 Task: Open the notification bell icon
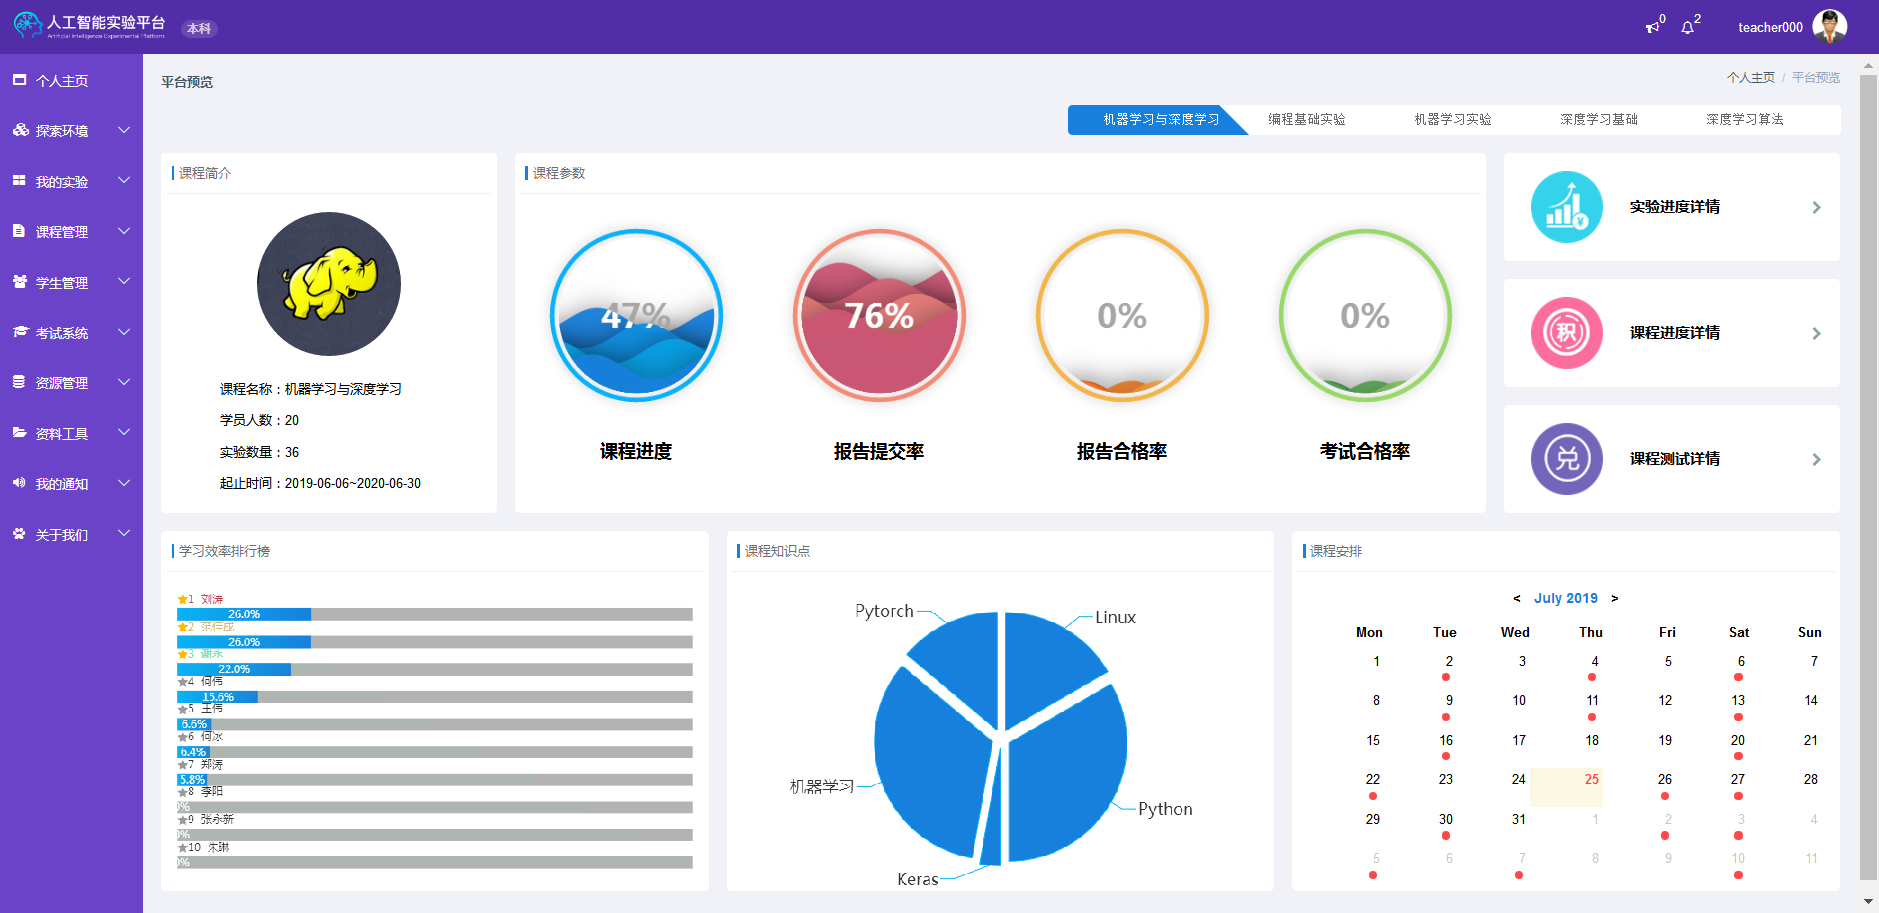pyautogui.click(x=1688, y=27)
